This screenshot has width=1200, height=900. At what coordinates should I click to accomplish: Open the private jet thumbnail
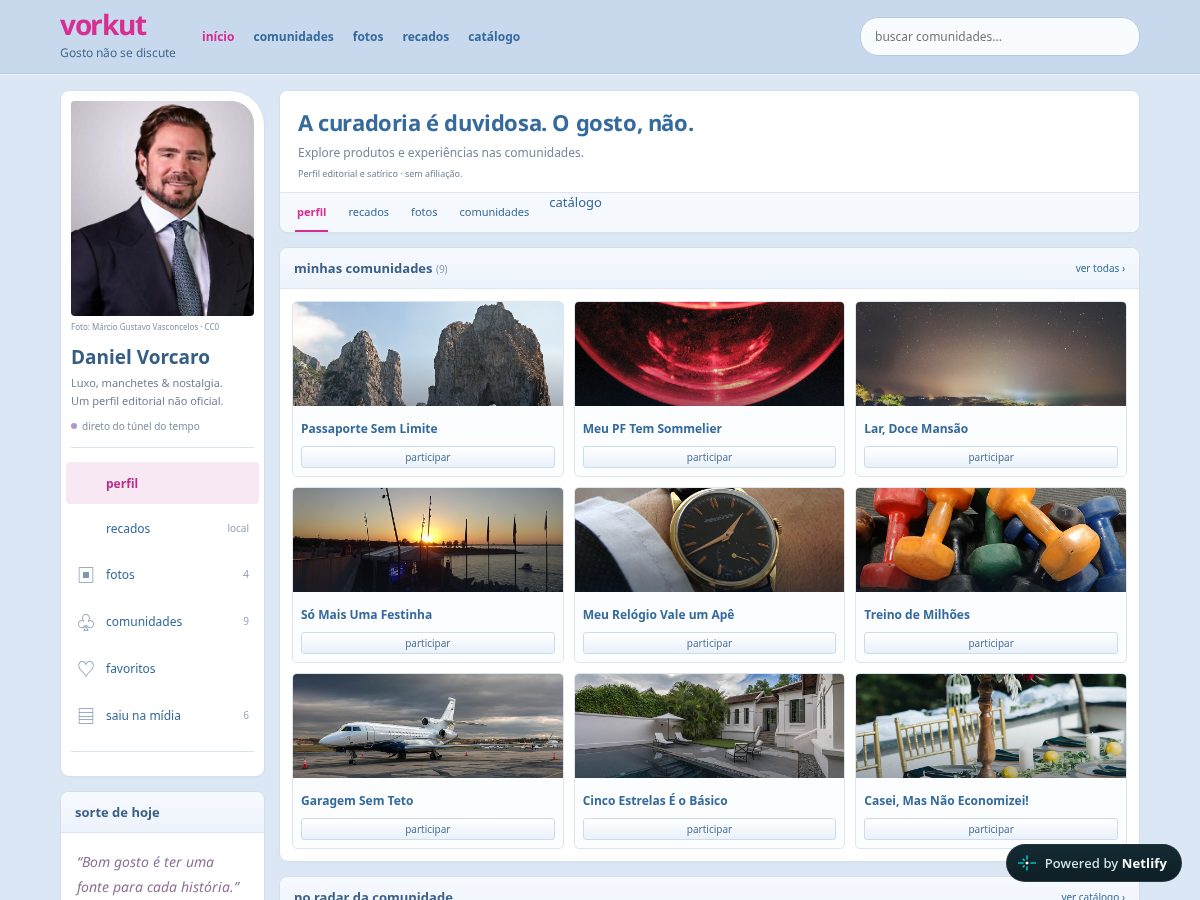(x=428, y=726)
